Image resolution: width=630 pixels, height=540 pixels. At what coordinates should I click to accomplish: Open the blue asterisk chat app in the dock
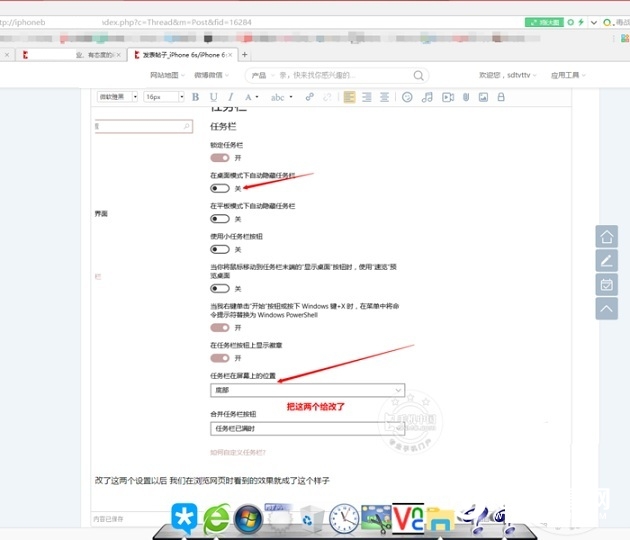click(x=184, y=518)
